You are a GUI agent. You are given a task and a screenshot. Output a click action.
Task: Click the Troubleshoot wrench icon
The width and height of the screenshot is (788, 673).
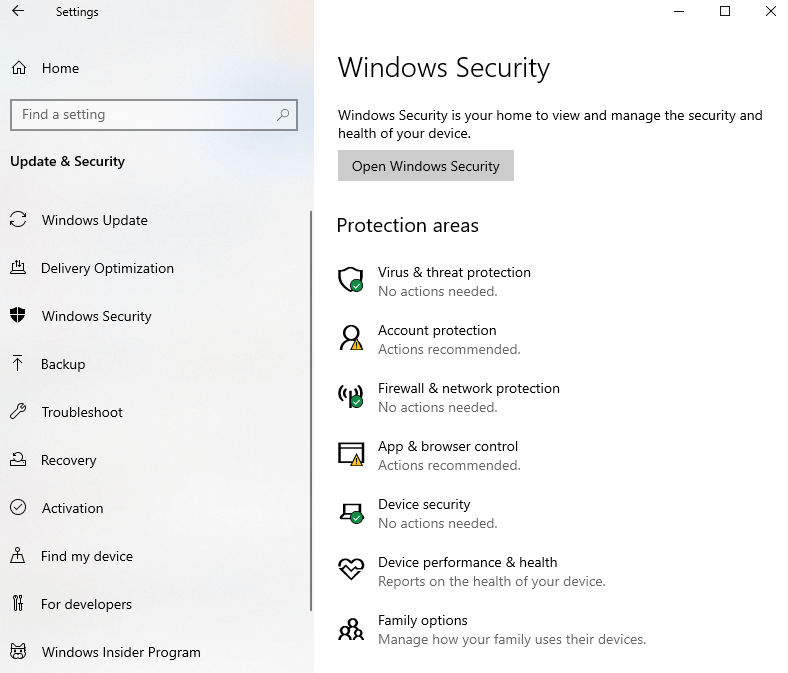pos(18,411)
